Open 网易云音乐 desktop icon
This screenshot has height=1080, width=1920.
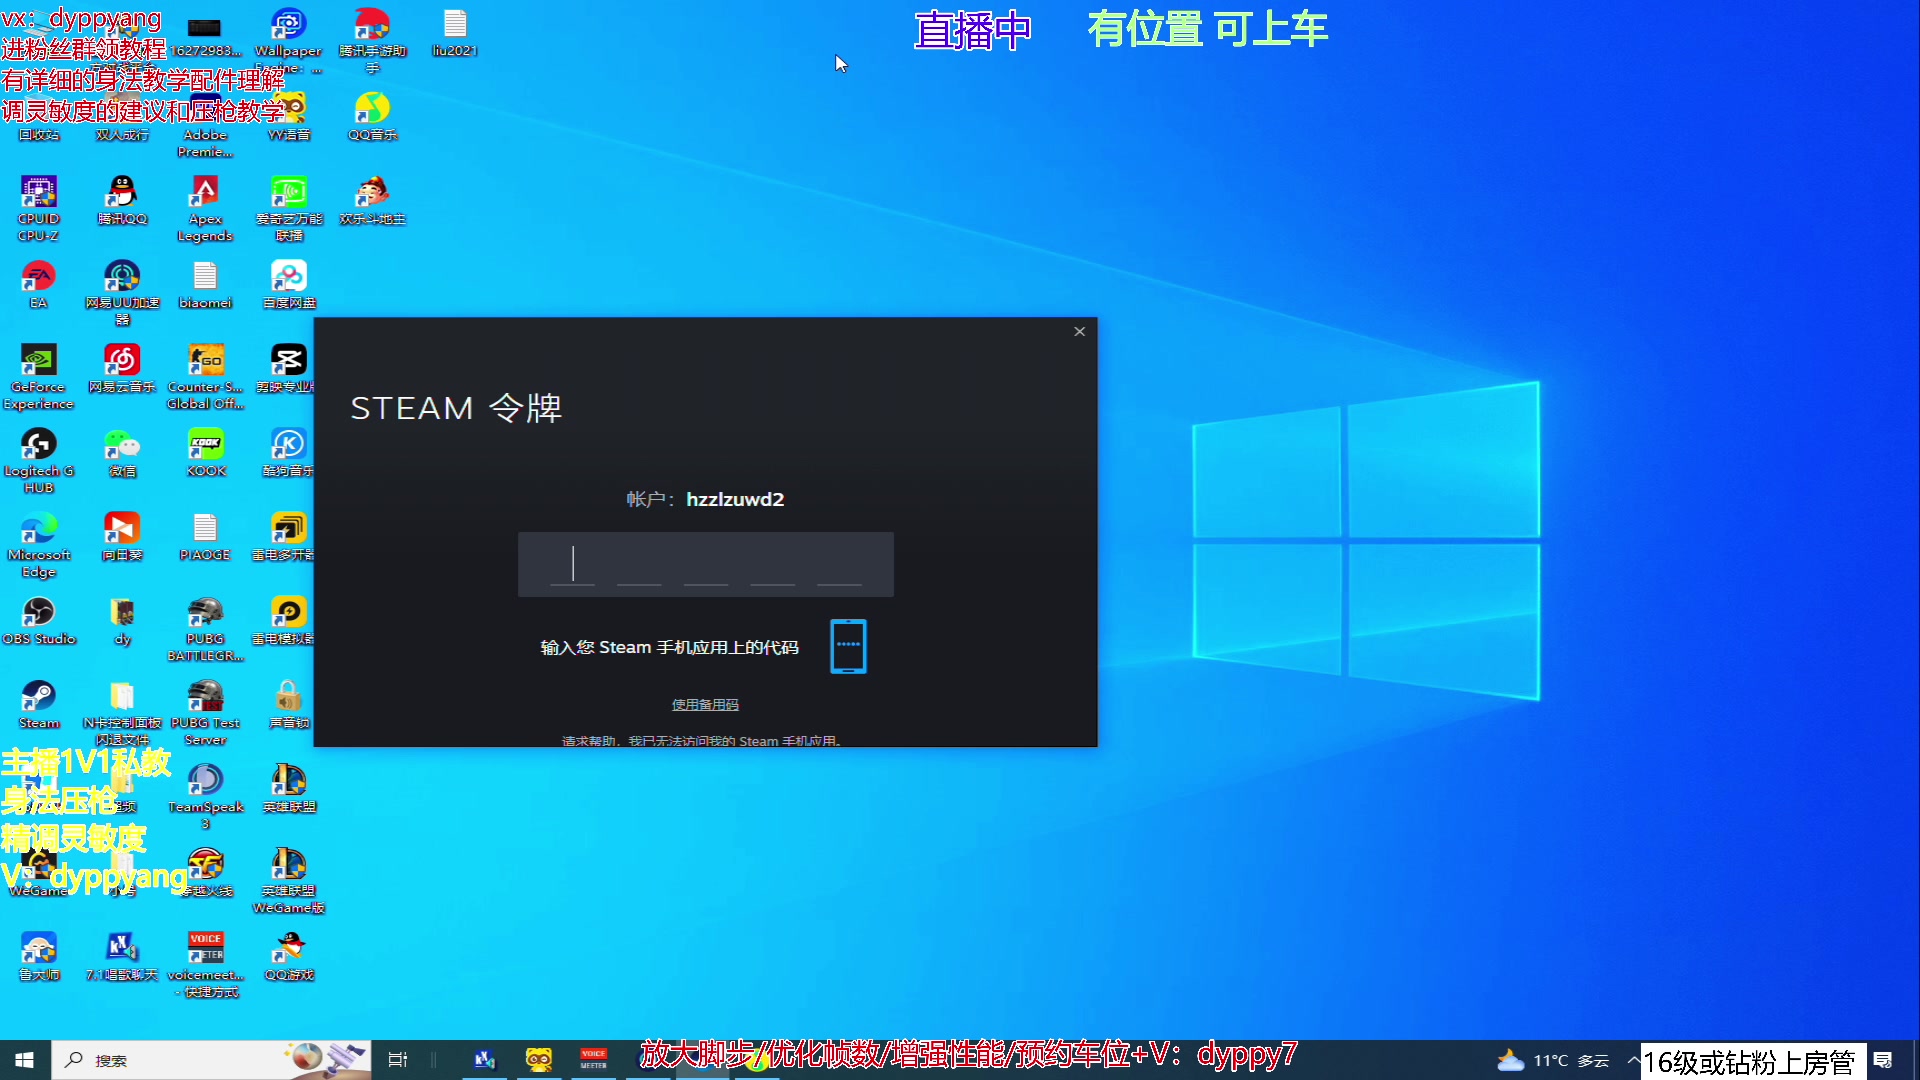pyautogui.click(x=122, y=368)
